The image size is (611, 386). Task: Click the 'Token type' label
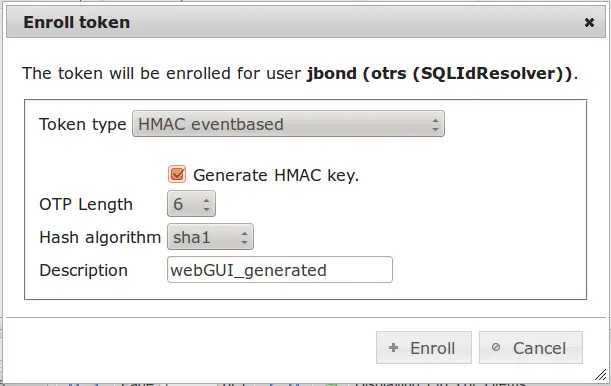83,125
